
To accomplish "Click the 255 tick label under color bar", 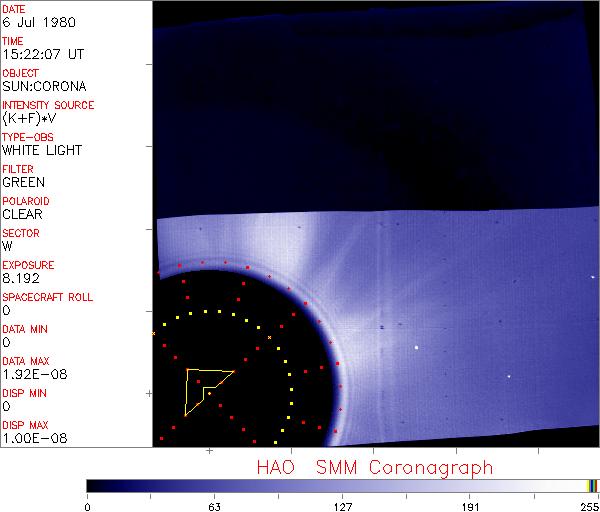I will pos(590,507).
